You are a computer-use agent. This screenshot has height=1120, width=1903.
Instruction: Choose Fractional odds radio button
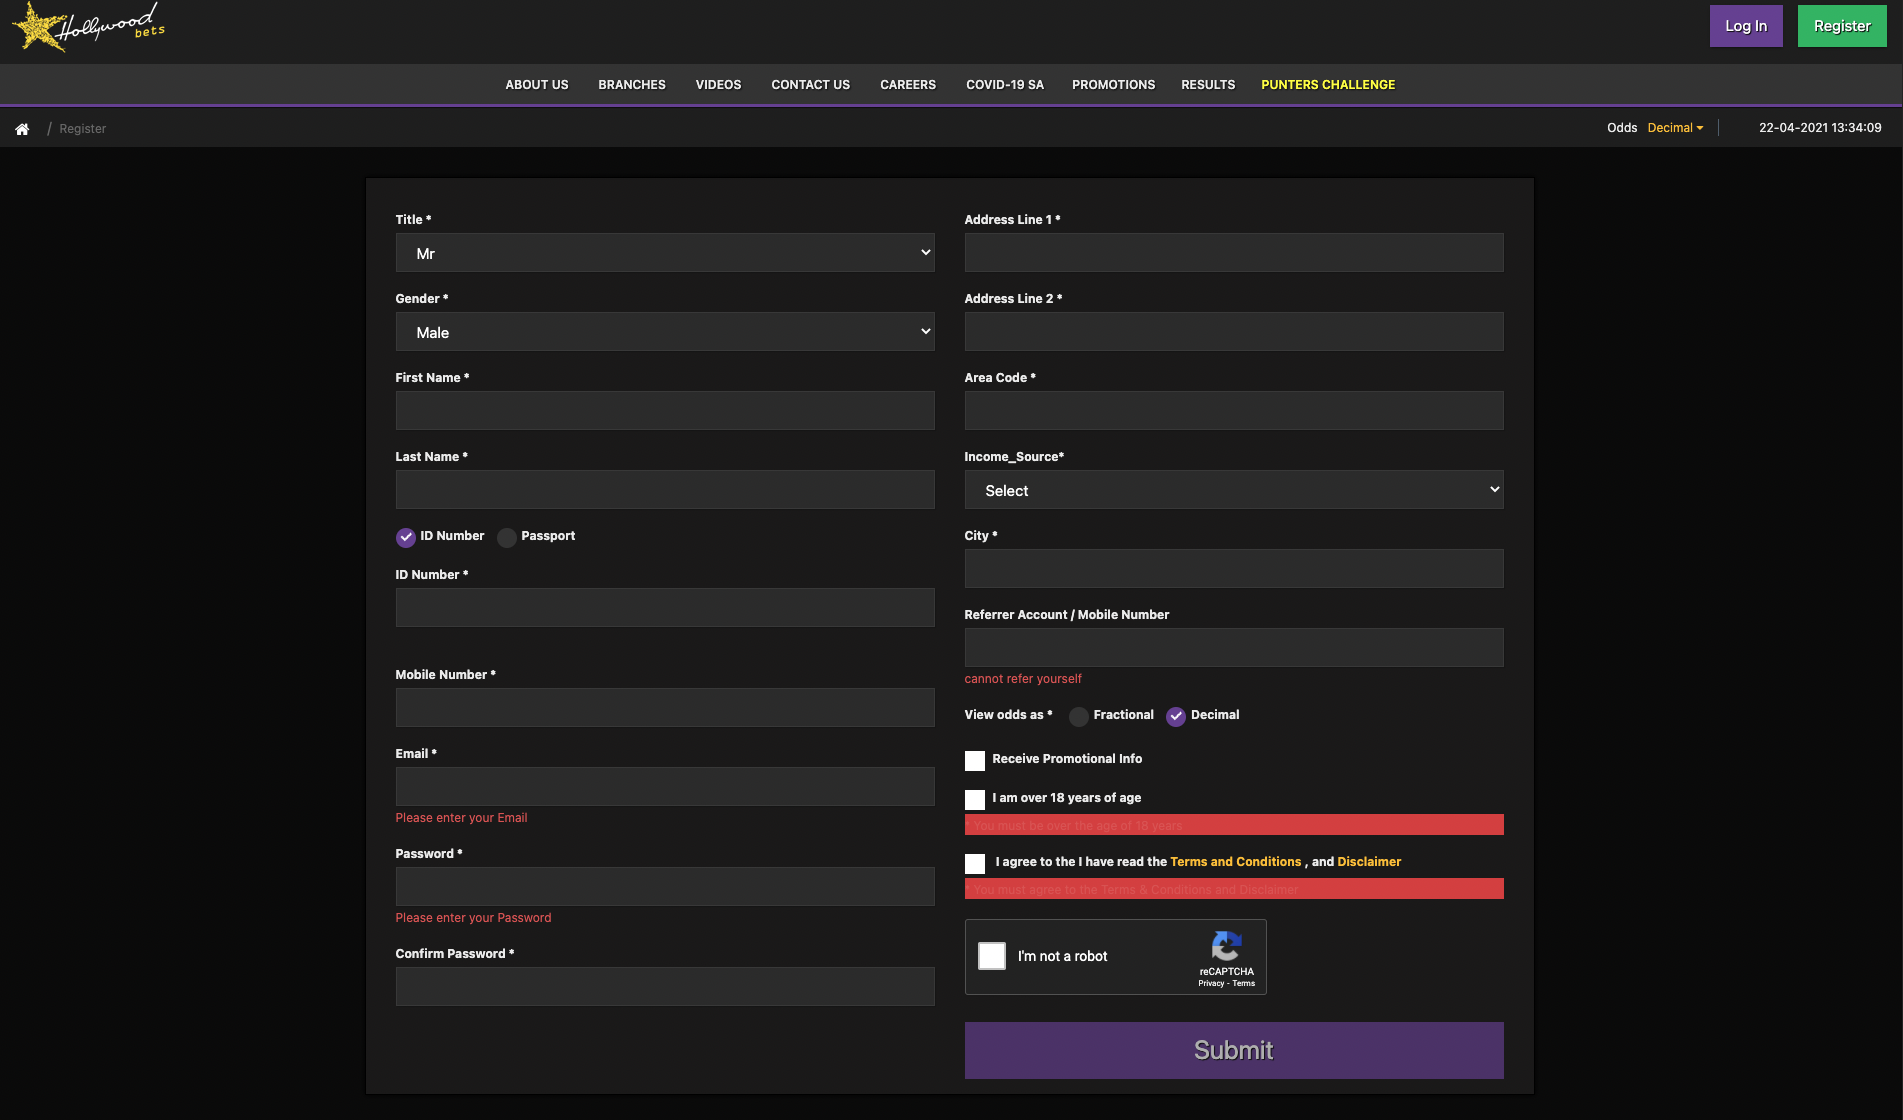pos(1079,717)
